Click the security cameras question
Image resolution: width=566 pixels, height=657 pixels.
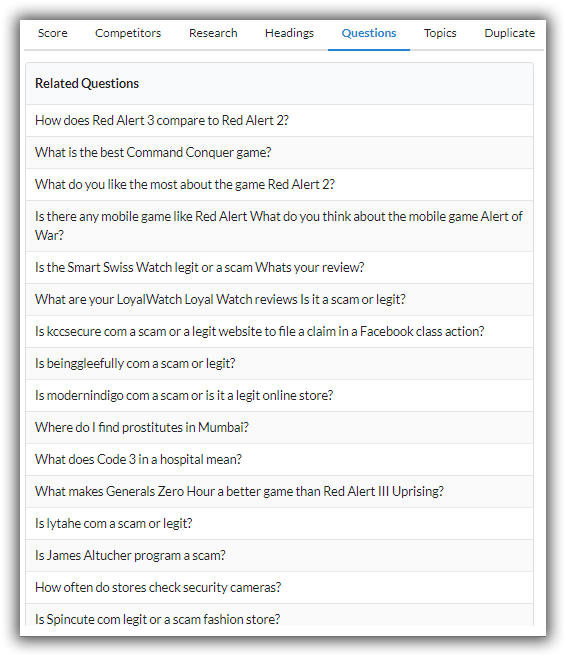click(x=279, y=587)
